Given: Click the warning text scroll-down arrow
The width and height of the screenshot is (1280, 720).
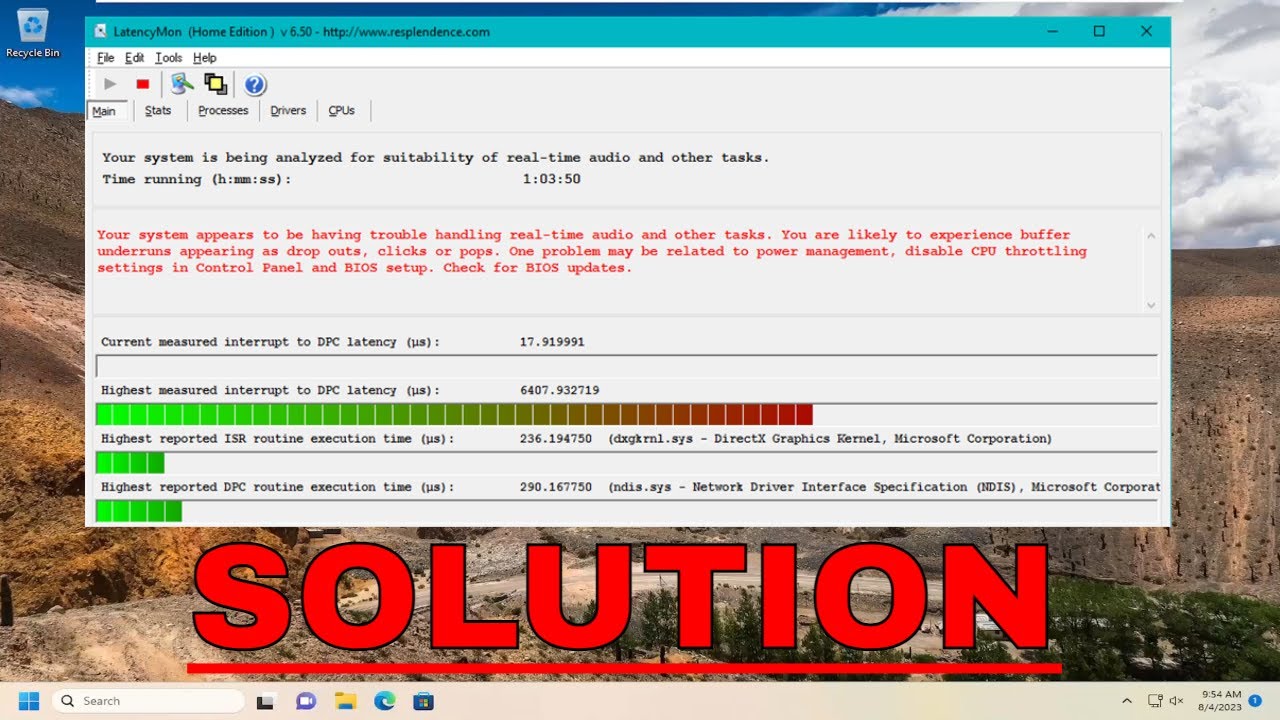Looking at the screenshot, I should pos(1150,305).
